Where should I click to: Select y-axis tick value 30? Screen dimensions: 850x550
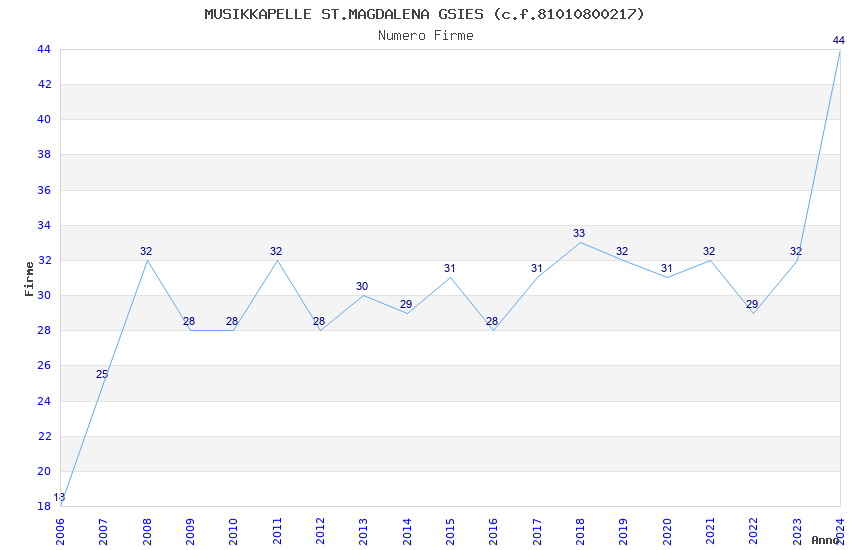44,295
